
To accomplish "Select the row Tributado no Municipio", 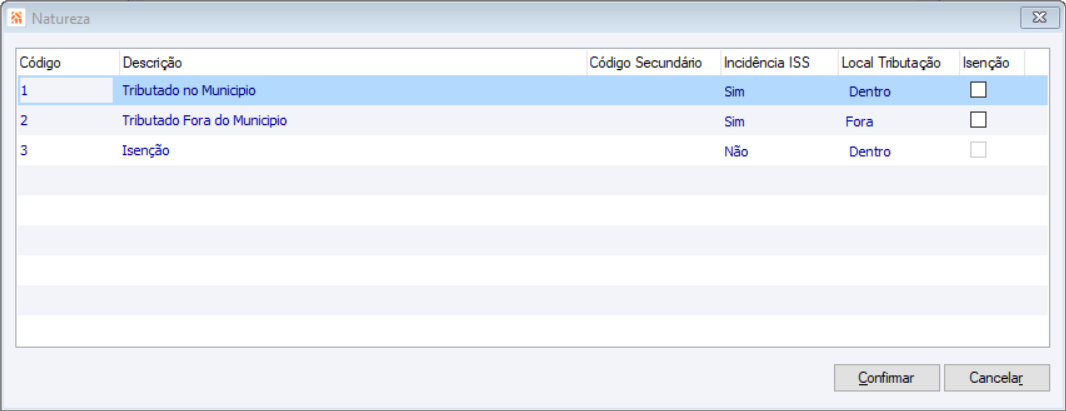I will (x=189, y=91).
